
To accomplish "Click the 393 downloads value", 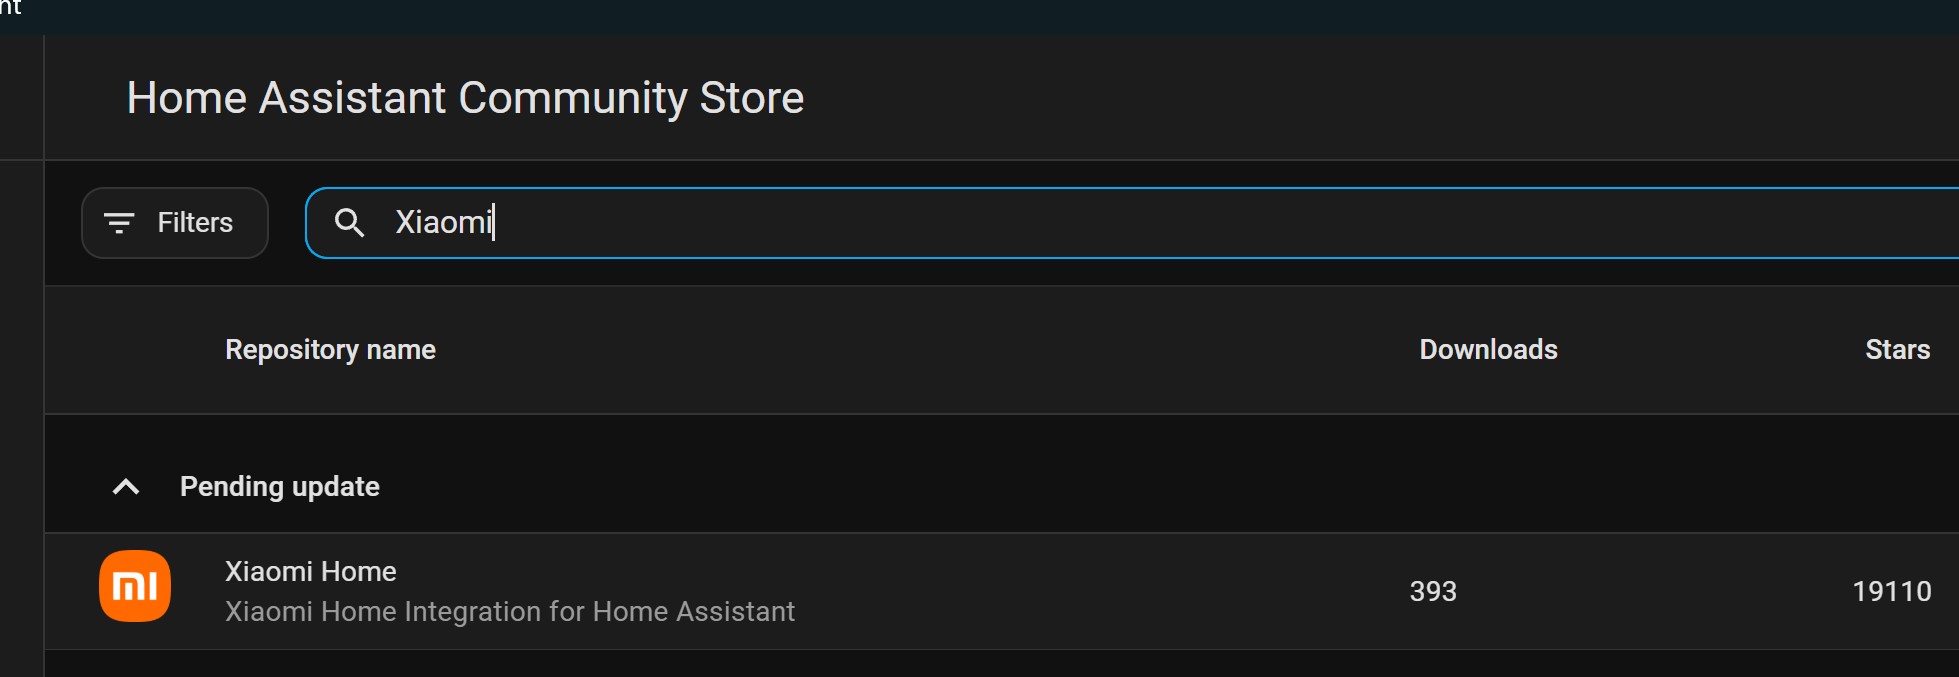I will pyautogui.click(x=1432, y=591).
